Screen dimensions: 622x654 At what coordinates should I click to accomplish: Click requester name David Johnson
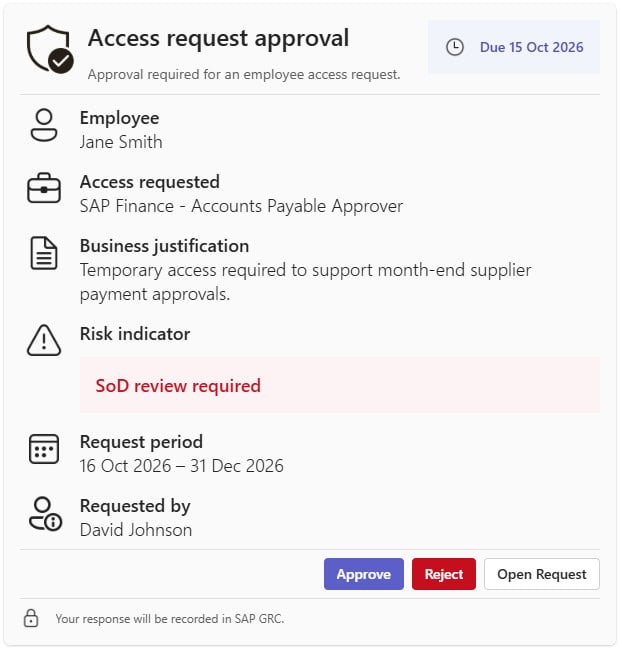[x=136, y=530]
